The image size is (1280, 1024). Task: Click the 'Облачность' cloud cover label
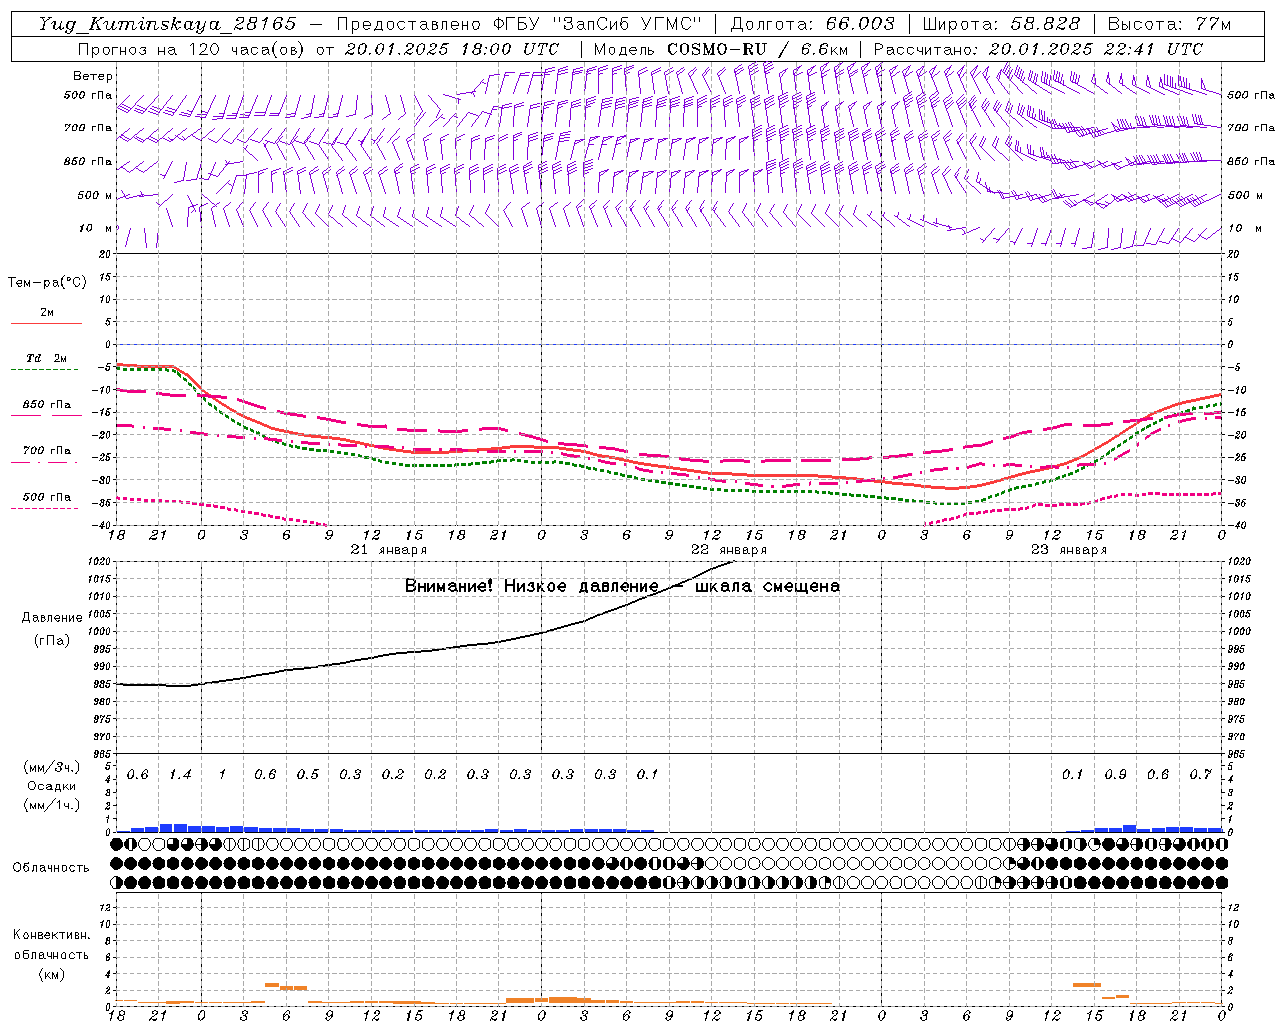(x=51, y=868)
